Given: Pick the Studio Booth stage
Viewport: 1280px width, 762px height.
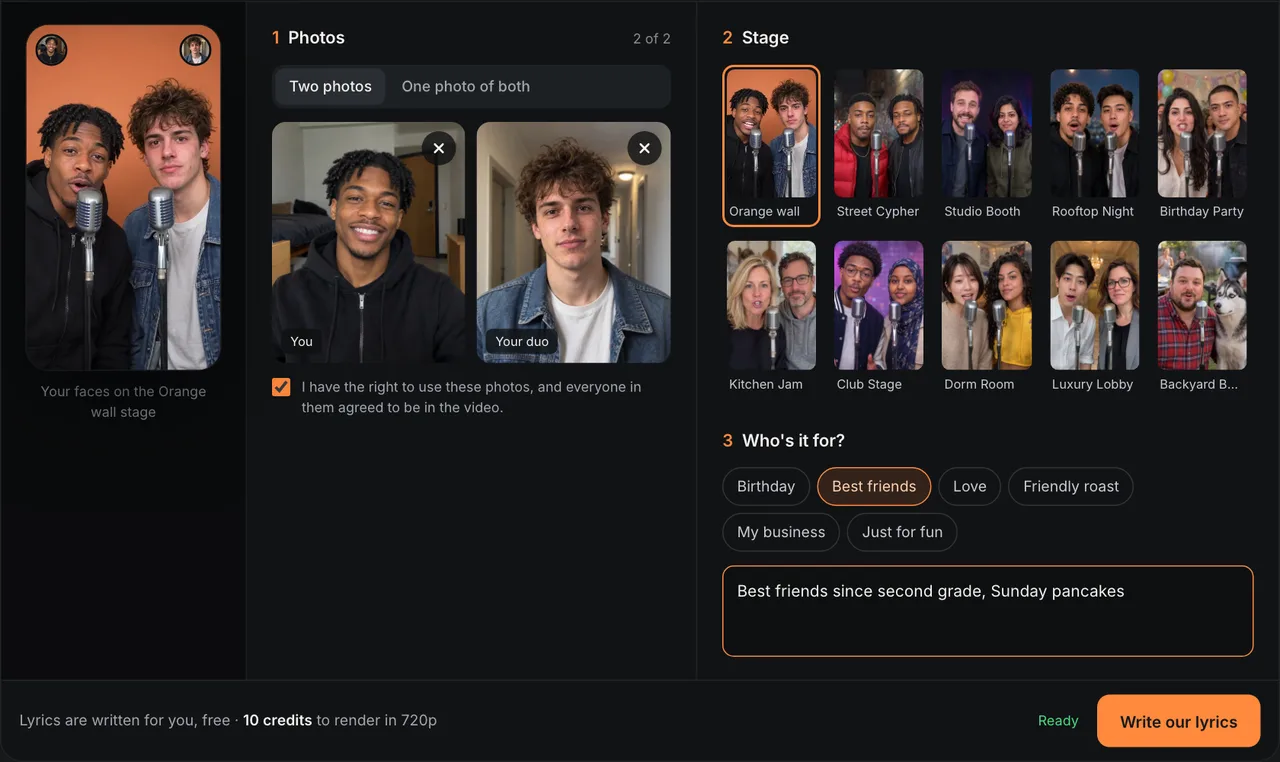Looking at the screenshot, I should (x=986, y=146).
